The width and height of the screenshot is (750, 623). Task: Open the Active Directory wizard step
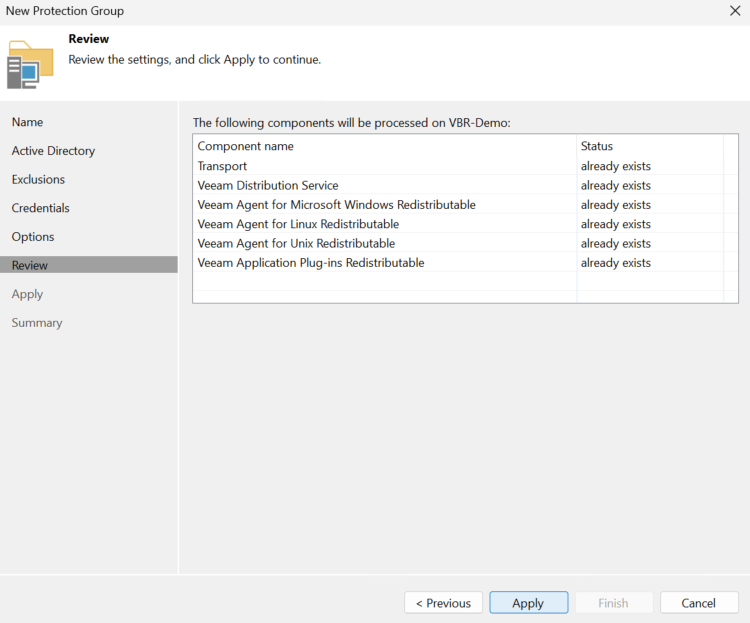pos(54,151)
